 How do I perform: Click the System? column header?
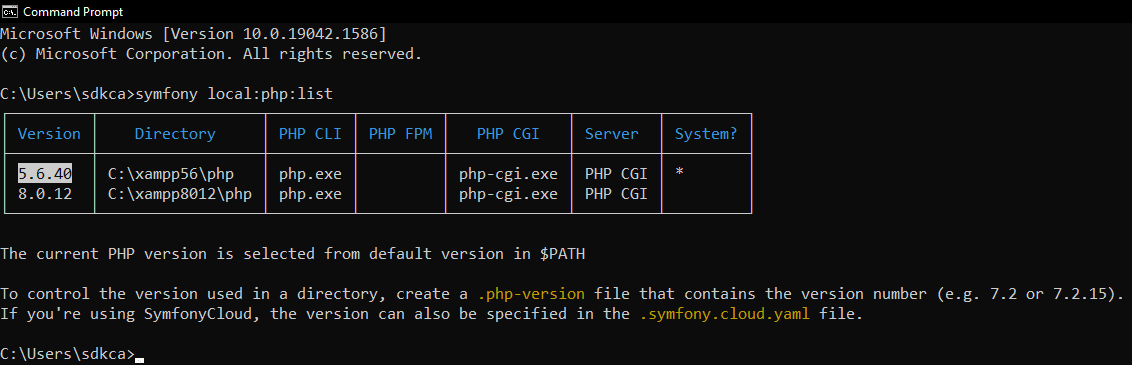click(706, 133)
